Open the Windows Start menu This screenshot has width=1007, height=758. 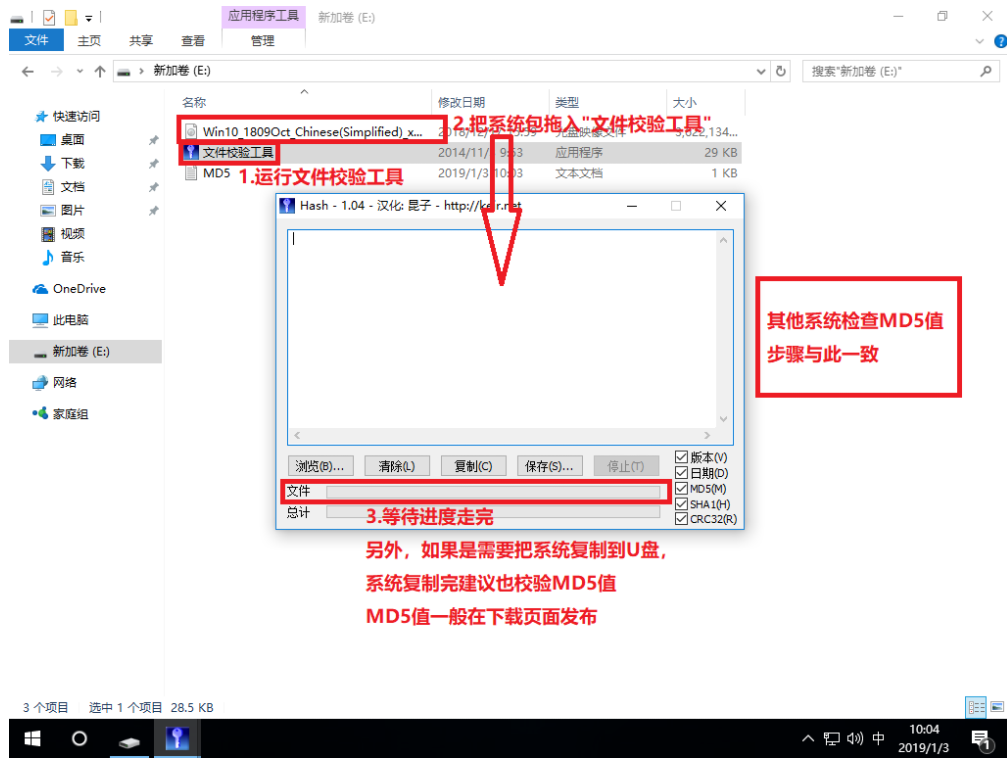[31, 738]
